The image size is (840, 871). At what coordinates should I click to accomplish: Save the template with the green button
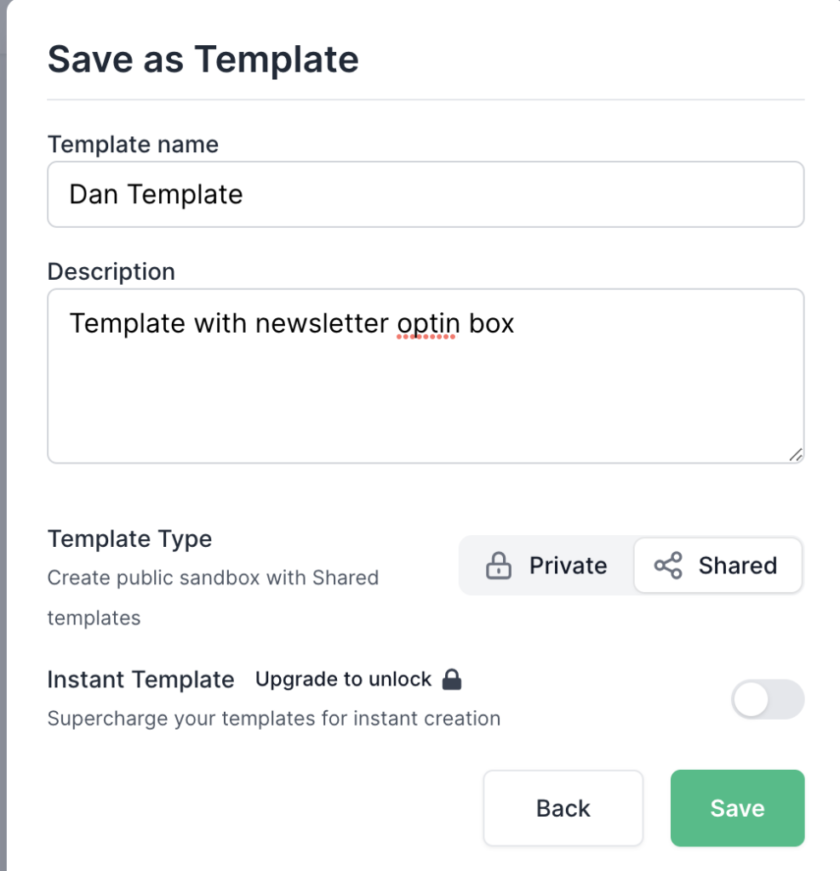737,808
